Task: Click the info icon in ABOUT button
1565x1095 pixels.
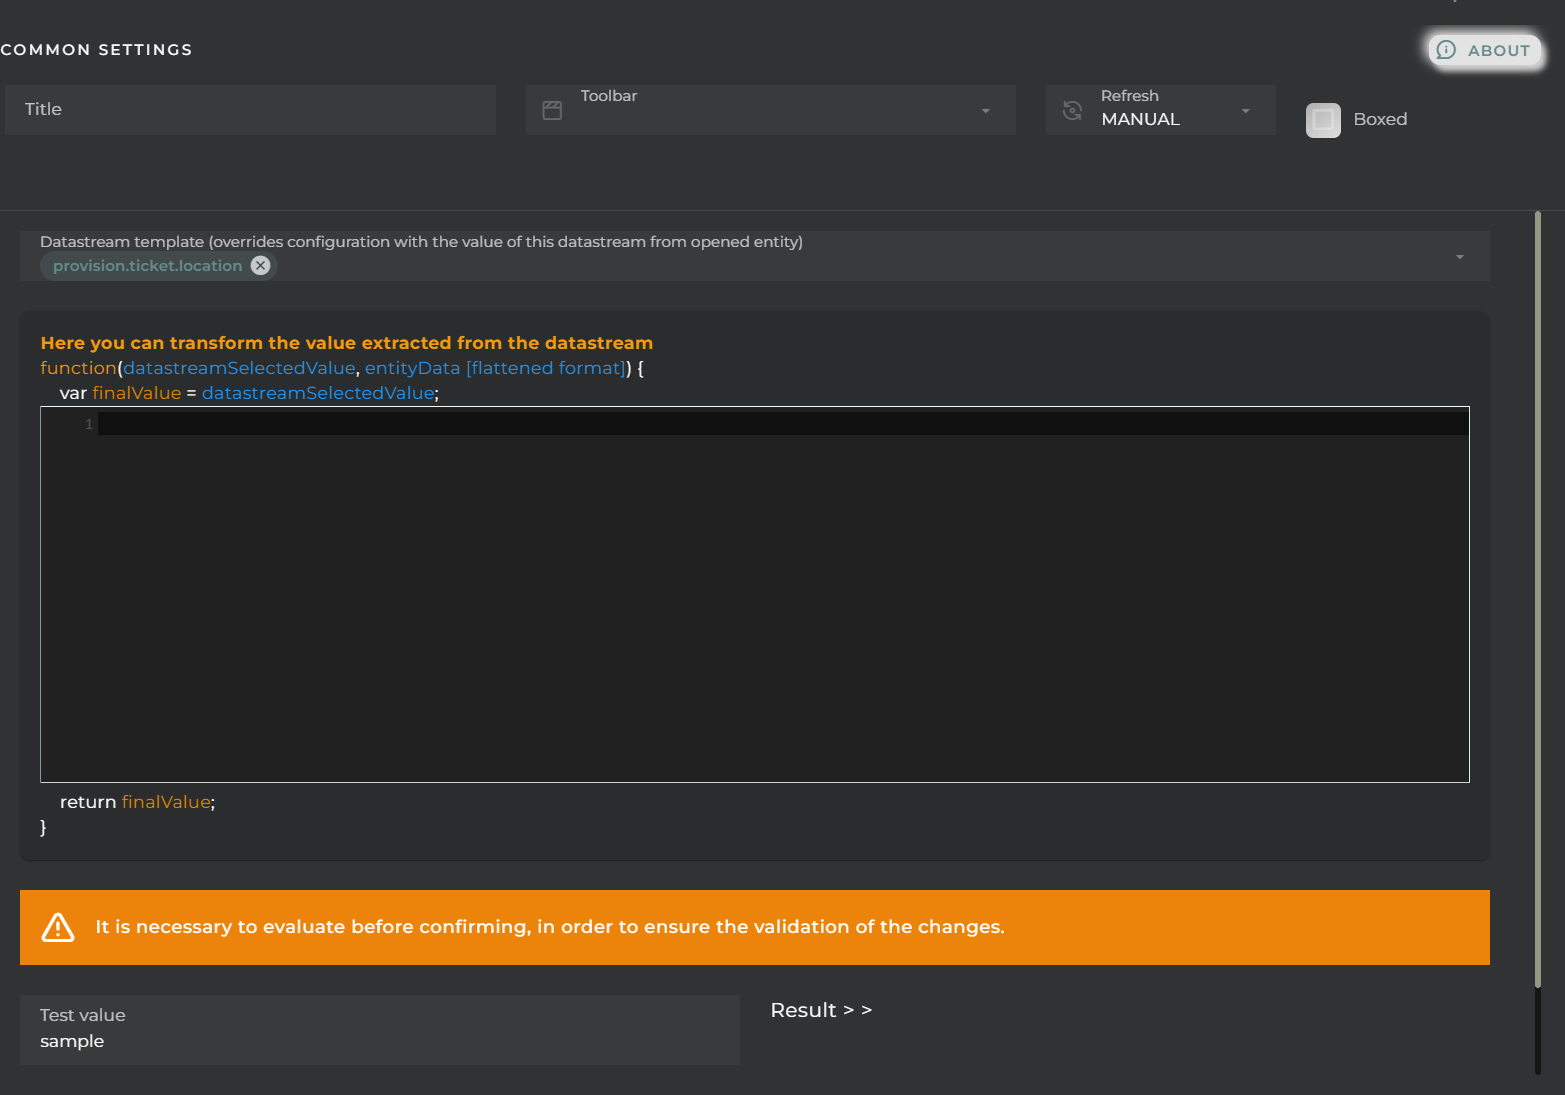Action: [x=1446, y=50]
